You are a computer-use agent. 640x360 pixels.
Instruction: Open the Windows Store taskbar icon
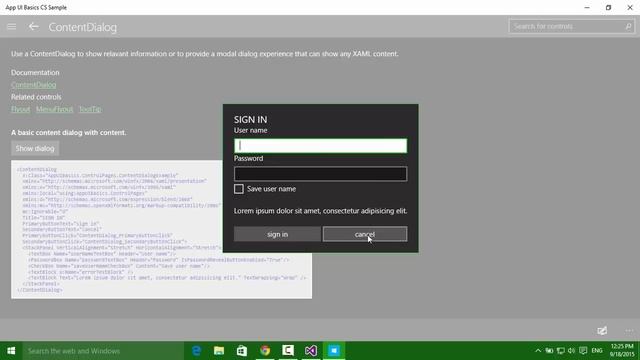(242, 351)
